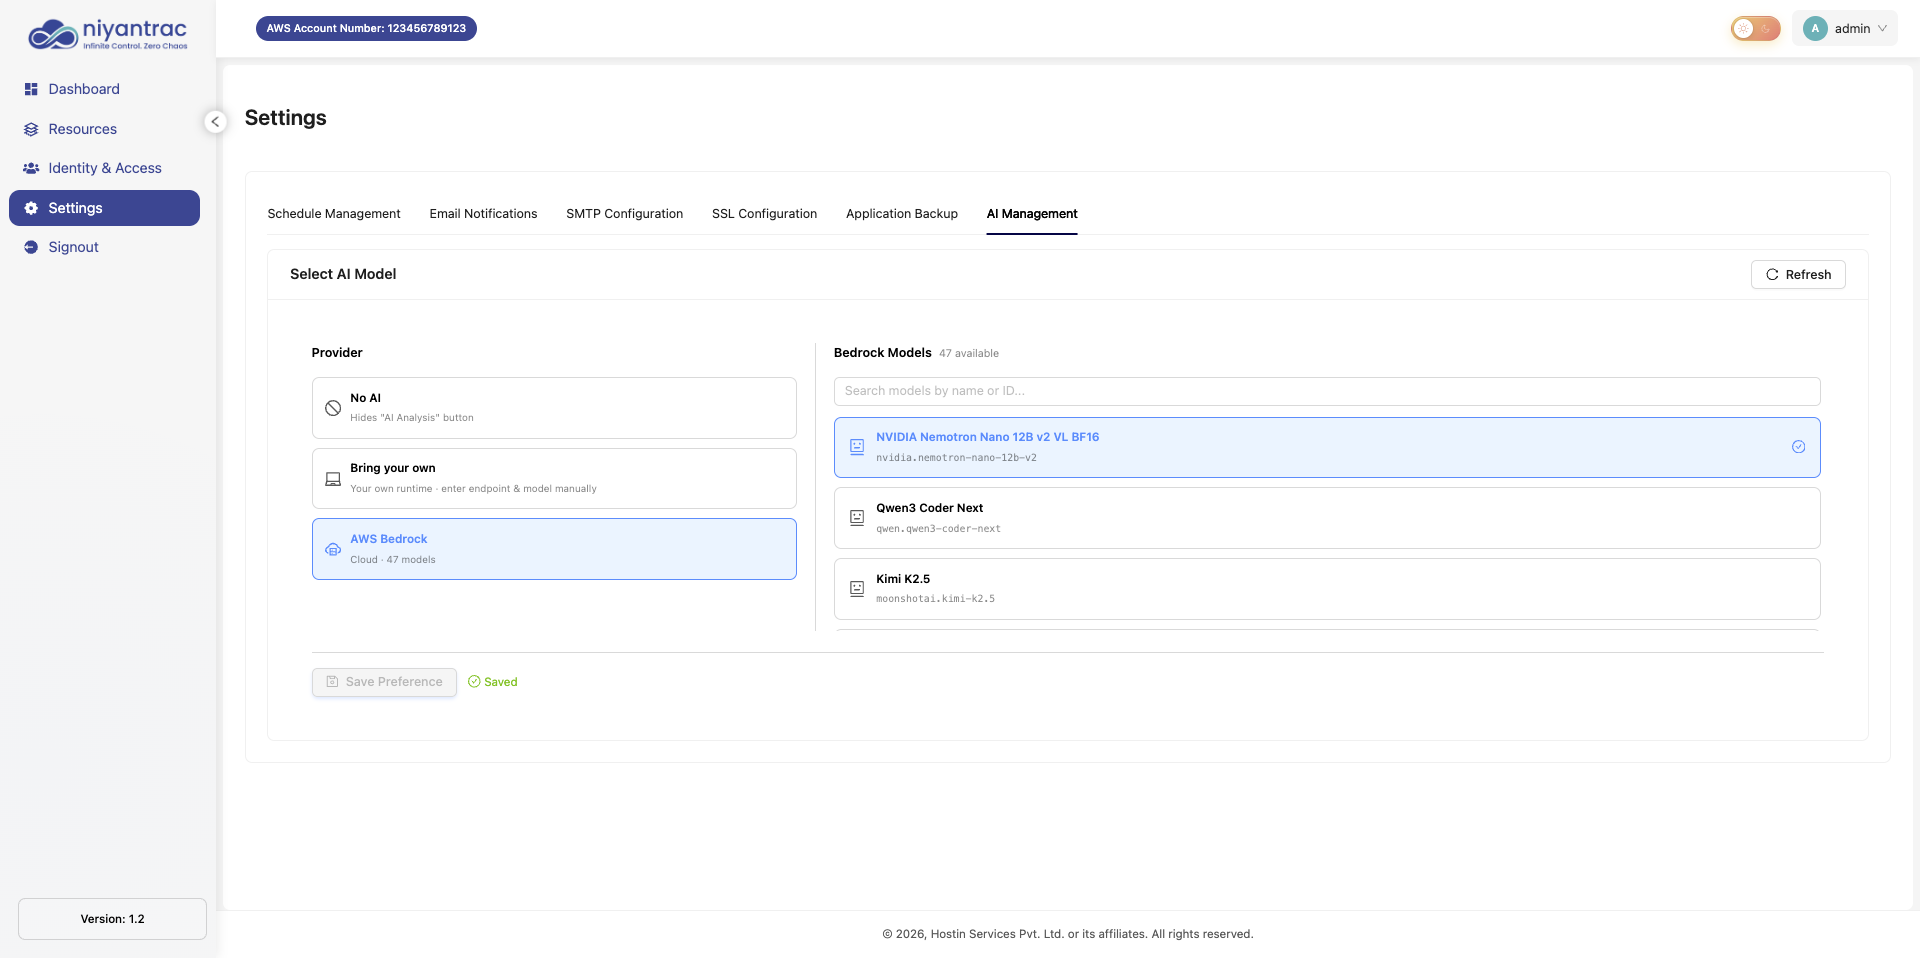
Task: Click the Select AI Model heading
Action: pos(343,274)
